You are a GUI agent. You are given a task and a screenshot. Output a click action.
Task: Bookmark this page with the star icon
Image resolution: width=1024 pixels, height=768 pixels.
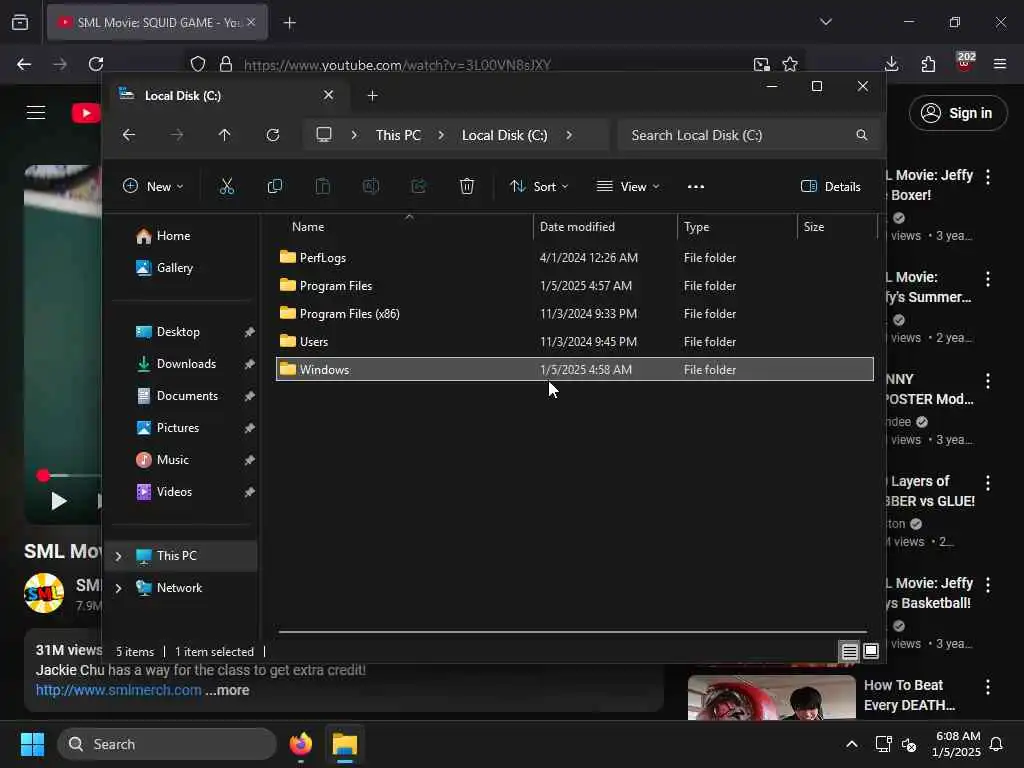click(790, 64)
